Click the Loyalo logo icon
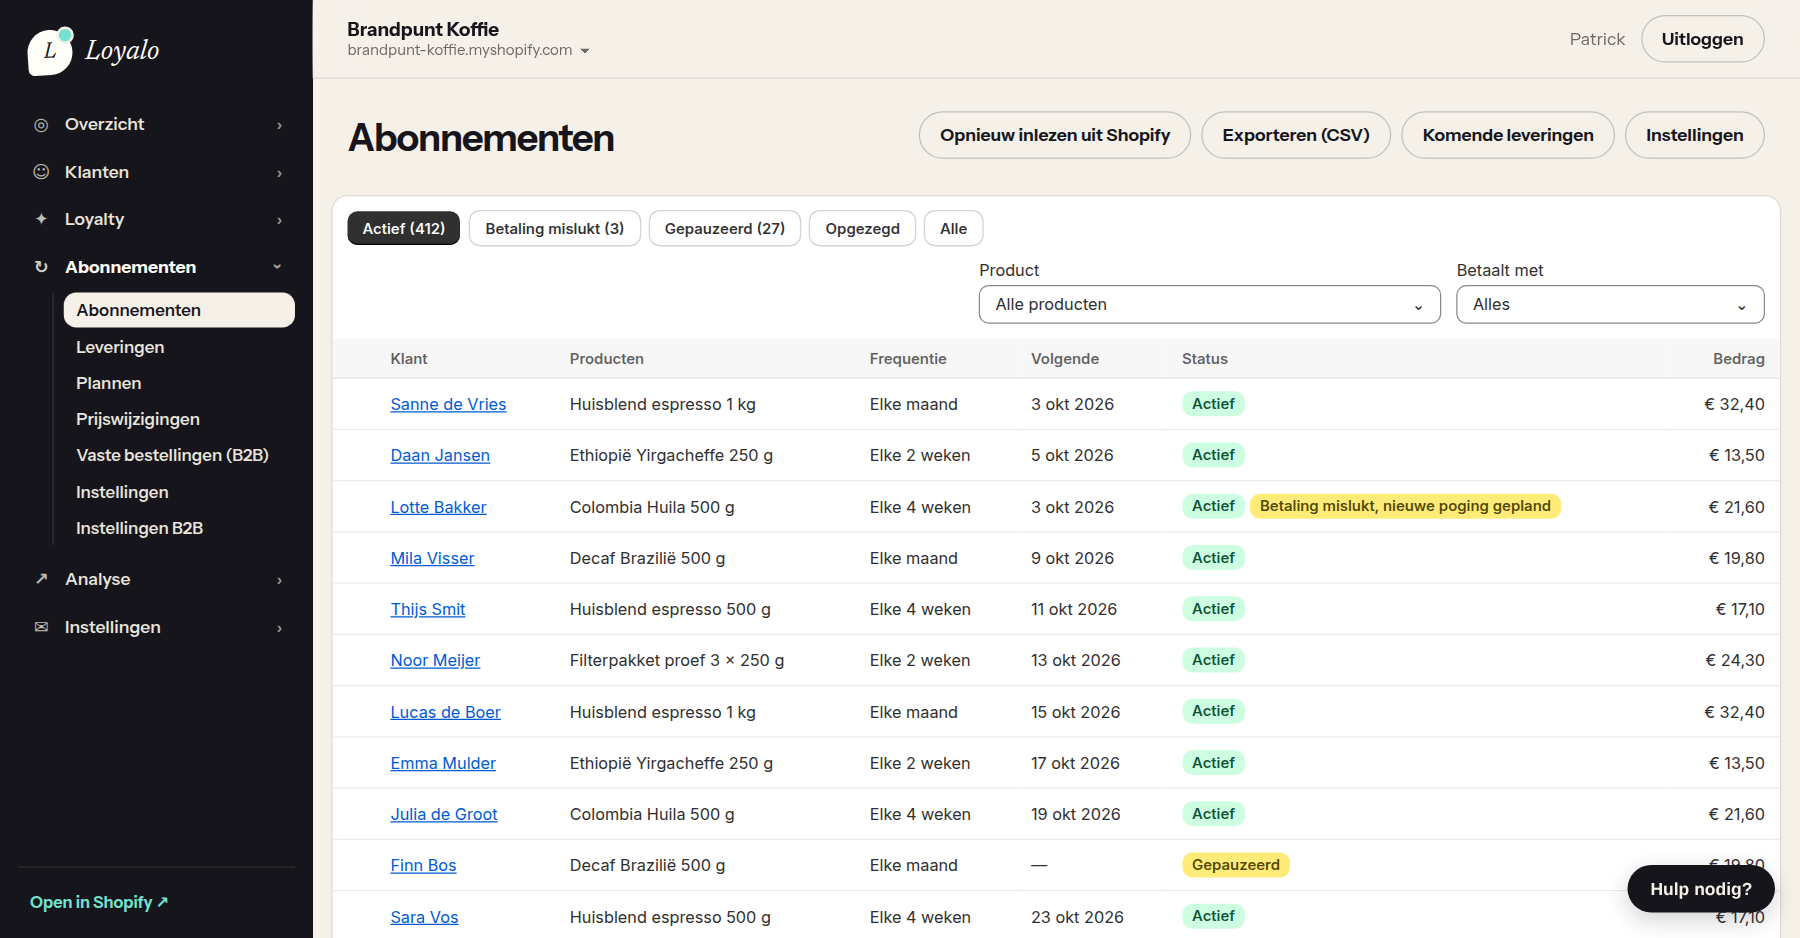Viewport: 1800px width, 938px height. 50,51
